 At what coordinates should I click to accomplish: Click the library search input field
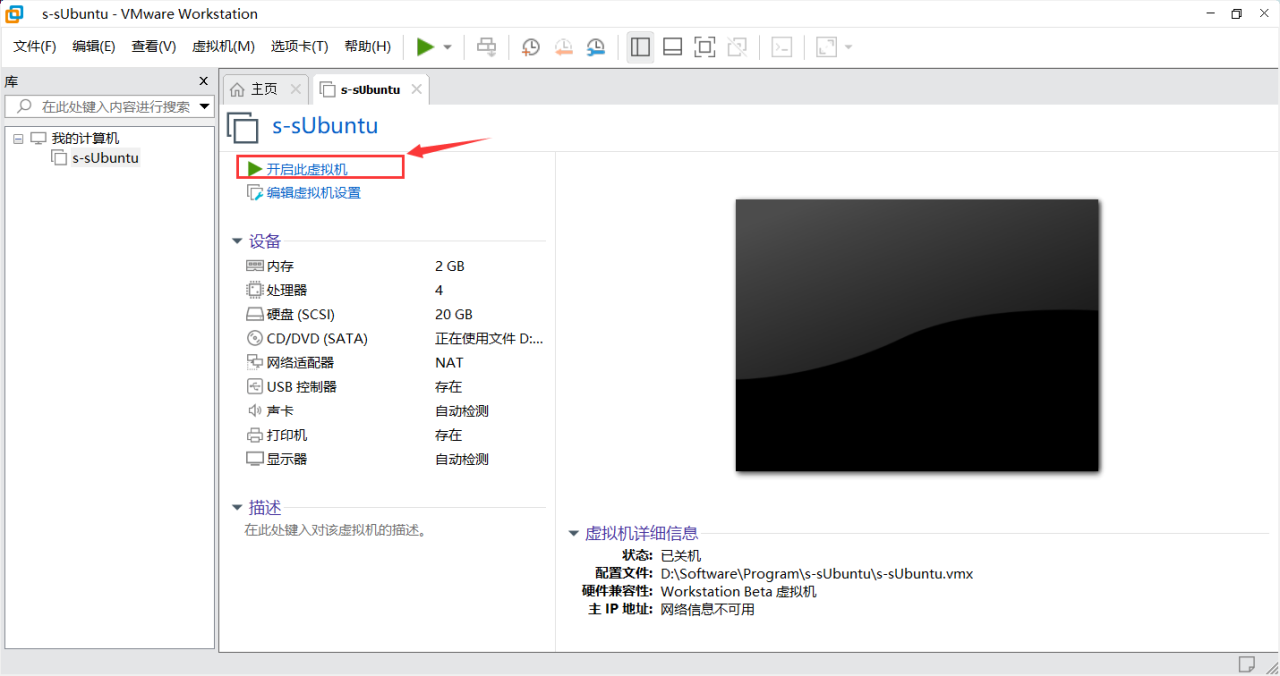(x=115, y=107)
